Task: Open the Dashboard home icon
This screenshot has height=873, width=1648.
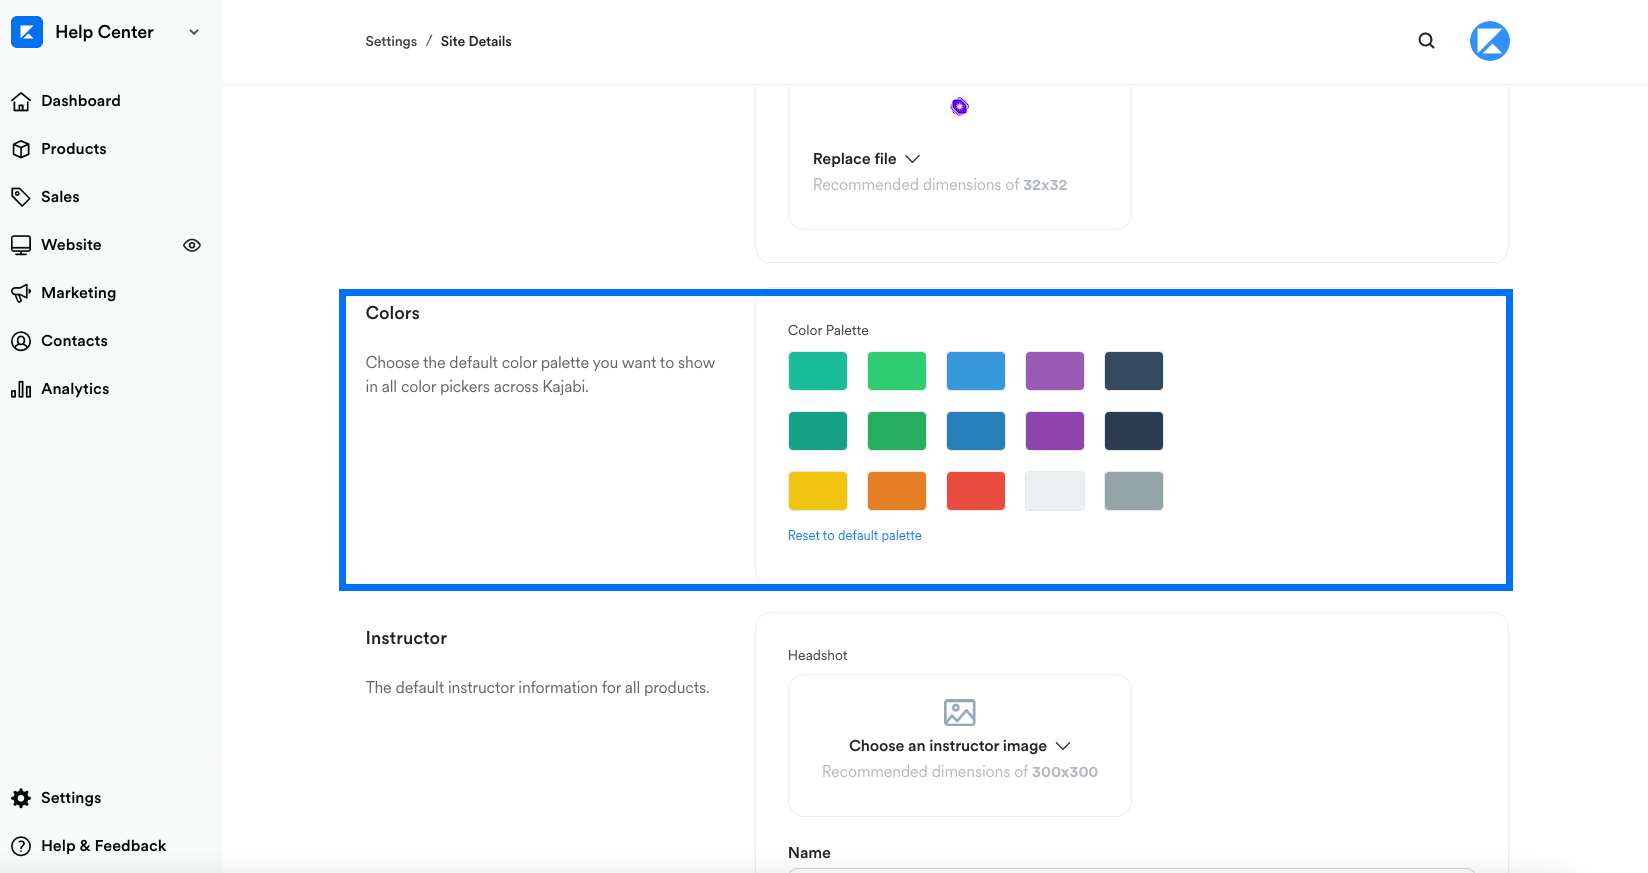Action: (21, 101)
